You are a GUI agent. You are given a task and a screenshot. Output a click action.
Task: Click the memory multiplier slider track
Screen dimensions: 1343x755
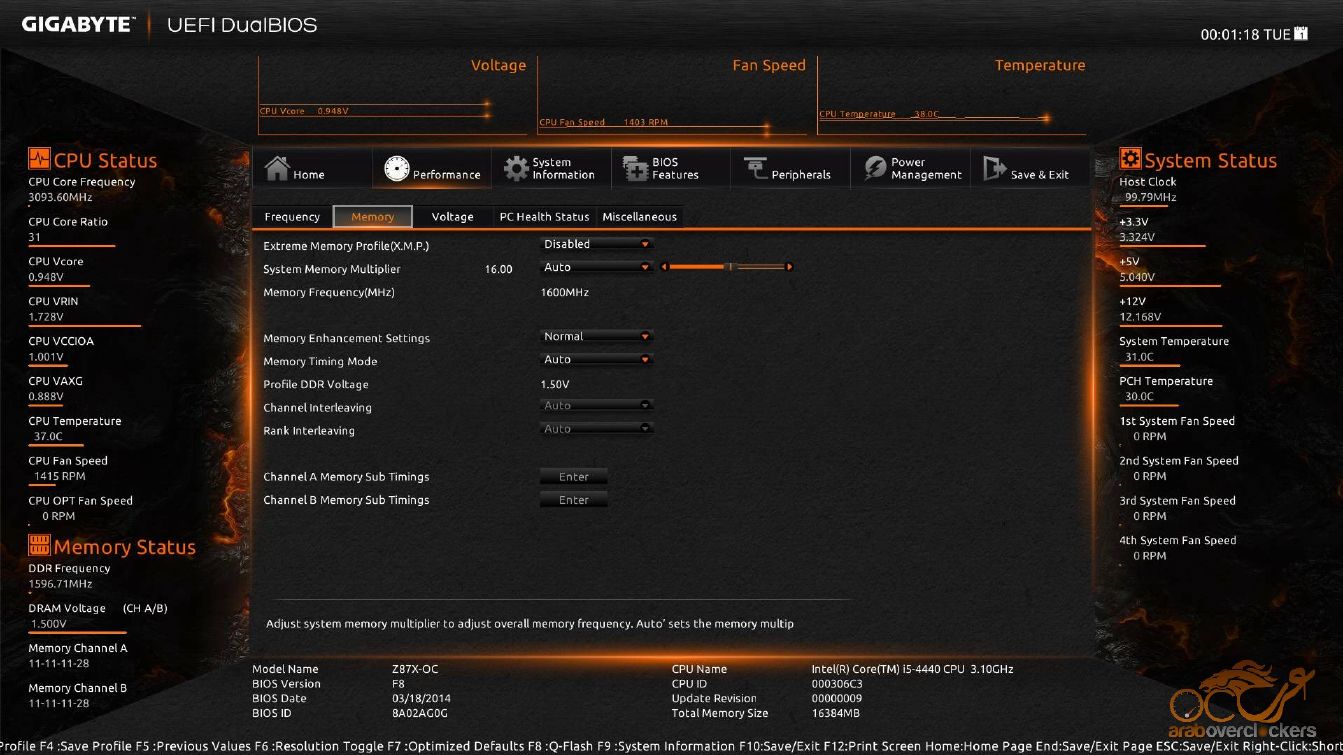[727, 267]
